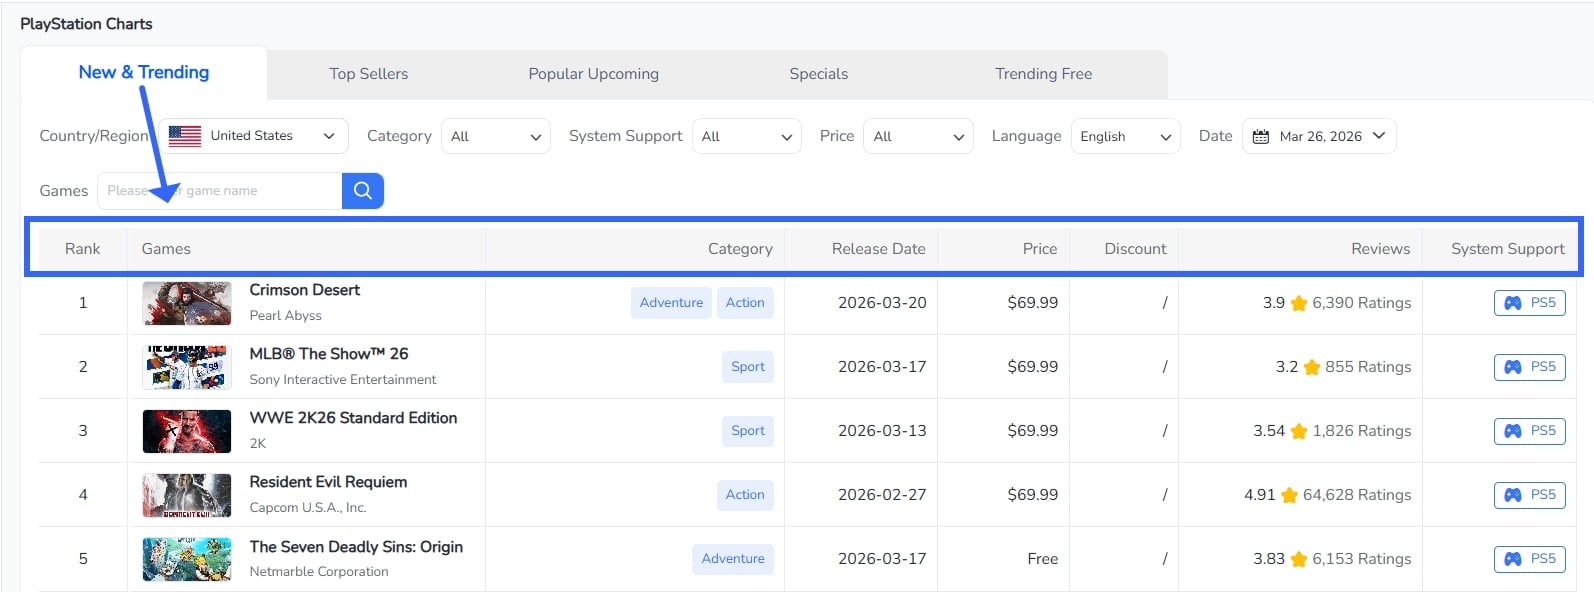Select the Specials tab
This screenshot has height=592, width=1594.
(818, 74)
